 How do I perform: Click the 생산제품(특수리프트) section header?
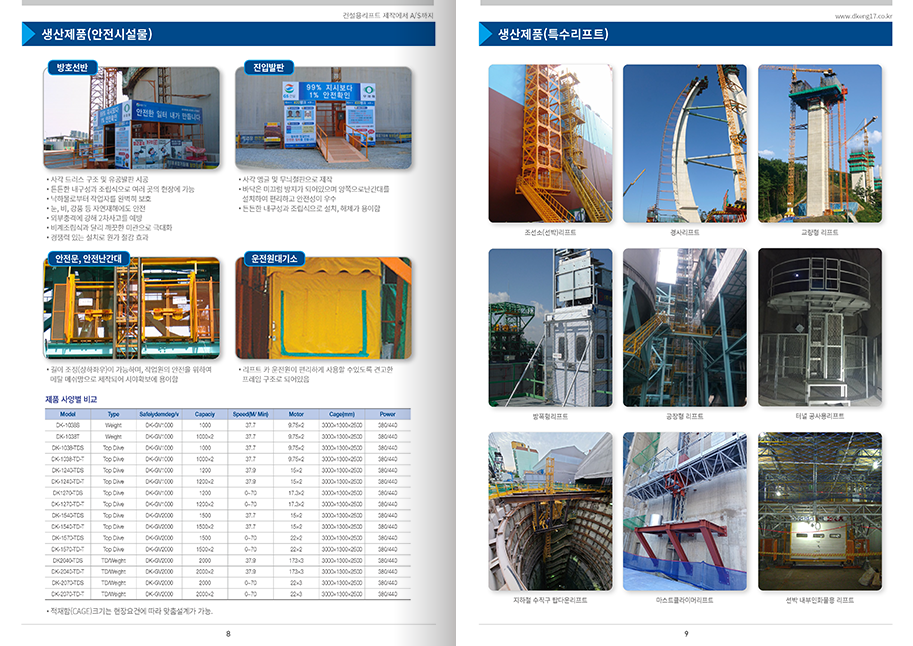pyautogui.click(x=553, y=35)
